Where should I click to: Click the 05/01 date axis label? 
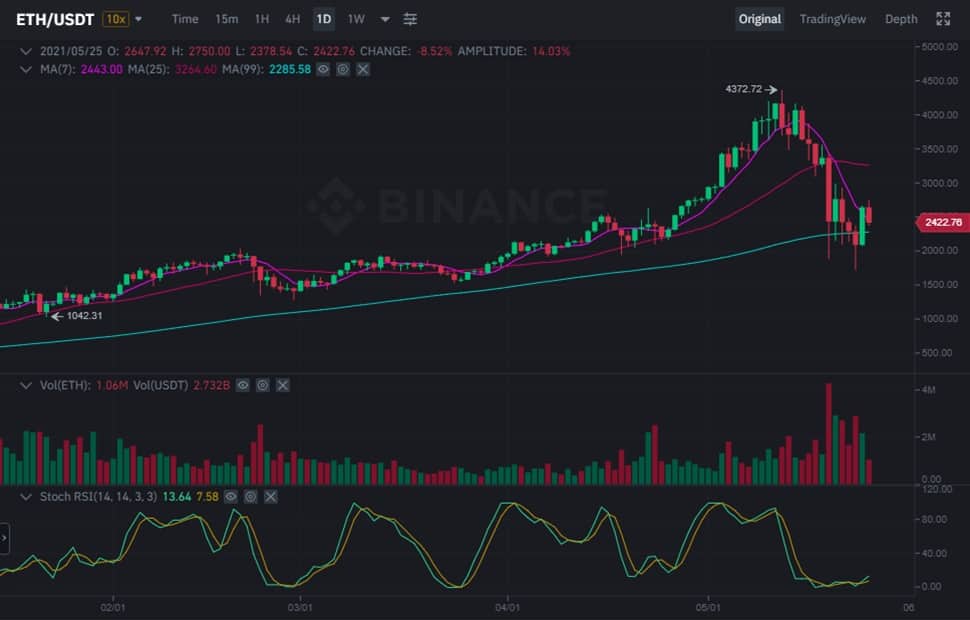[x=708, y=608]
